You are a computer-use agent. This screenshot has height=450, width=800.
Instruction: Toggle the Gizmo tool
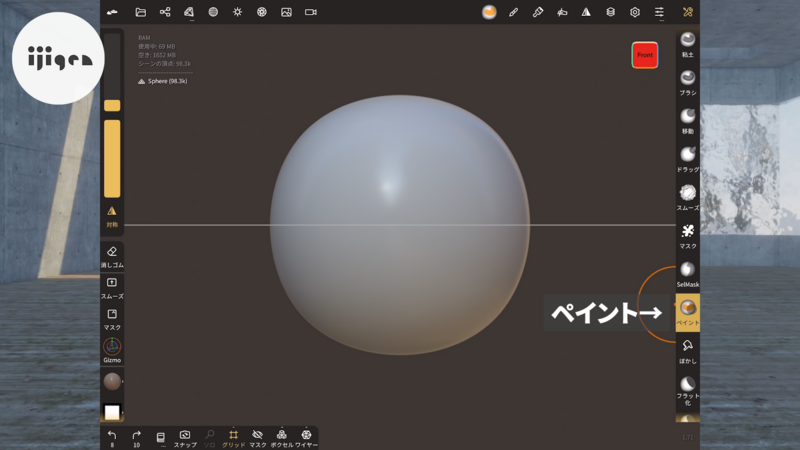click(x=112, y=350)
